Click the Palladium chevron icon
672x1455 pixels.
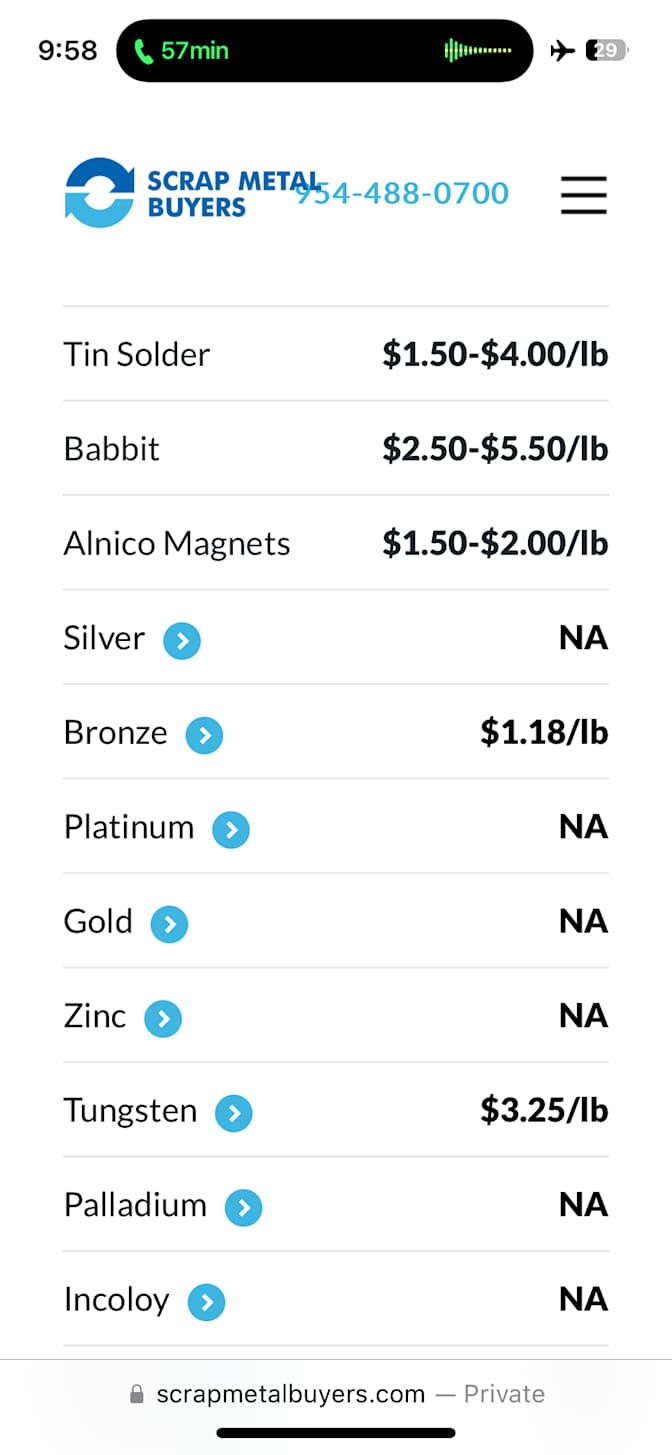click(x=243, y=1207)
